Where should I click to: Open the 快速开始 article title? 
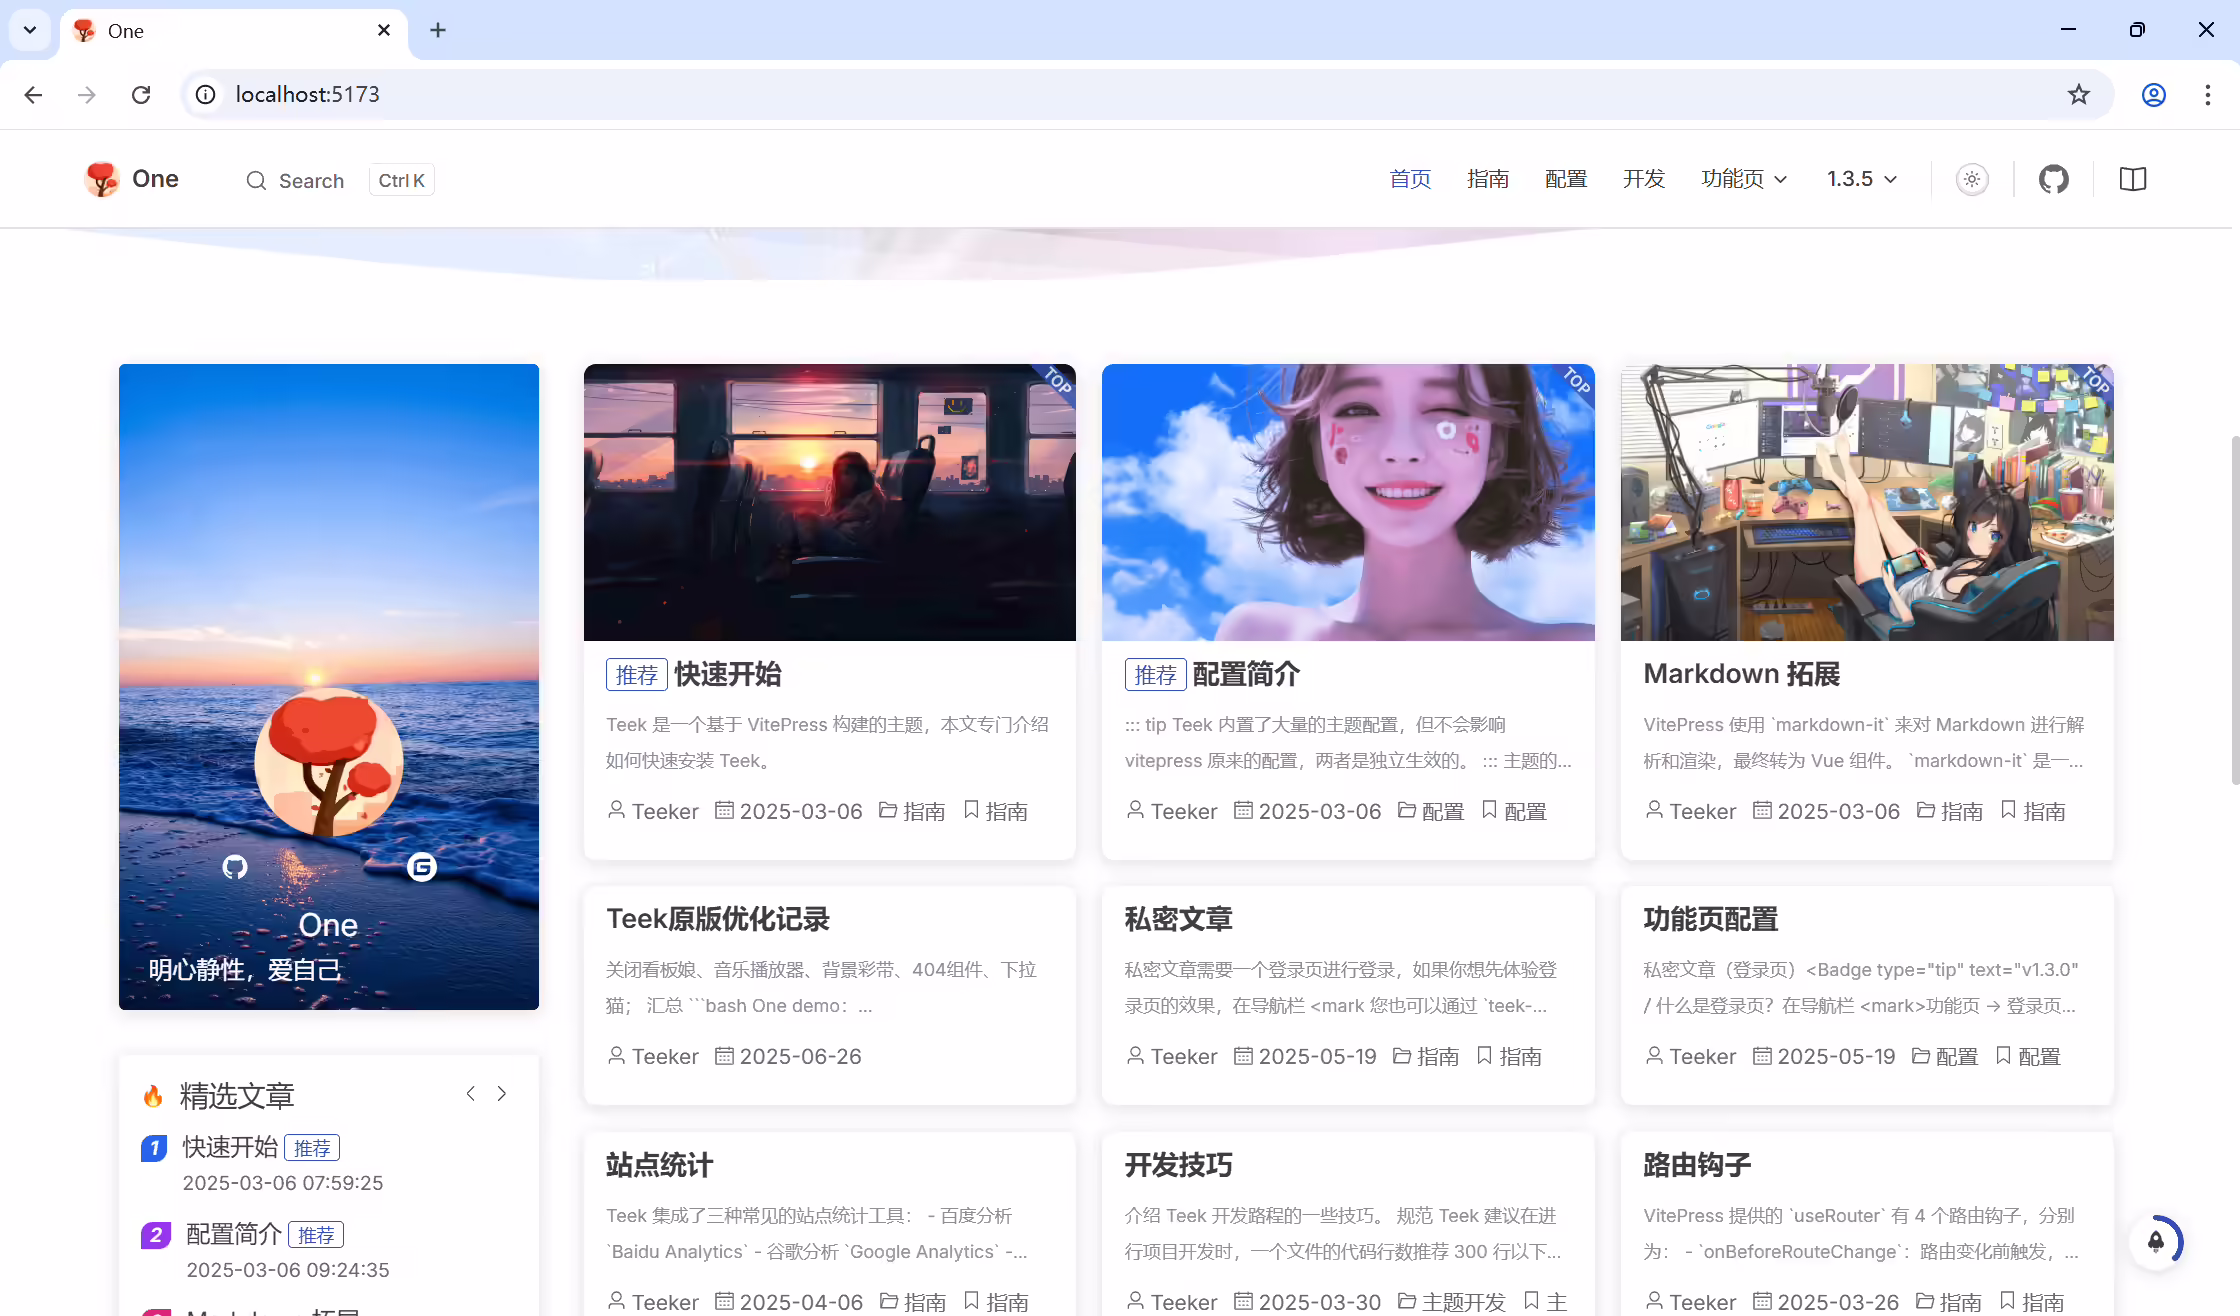728,674
